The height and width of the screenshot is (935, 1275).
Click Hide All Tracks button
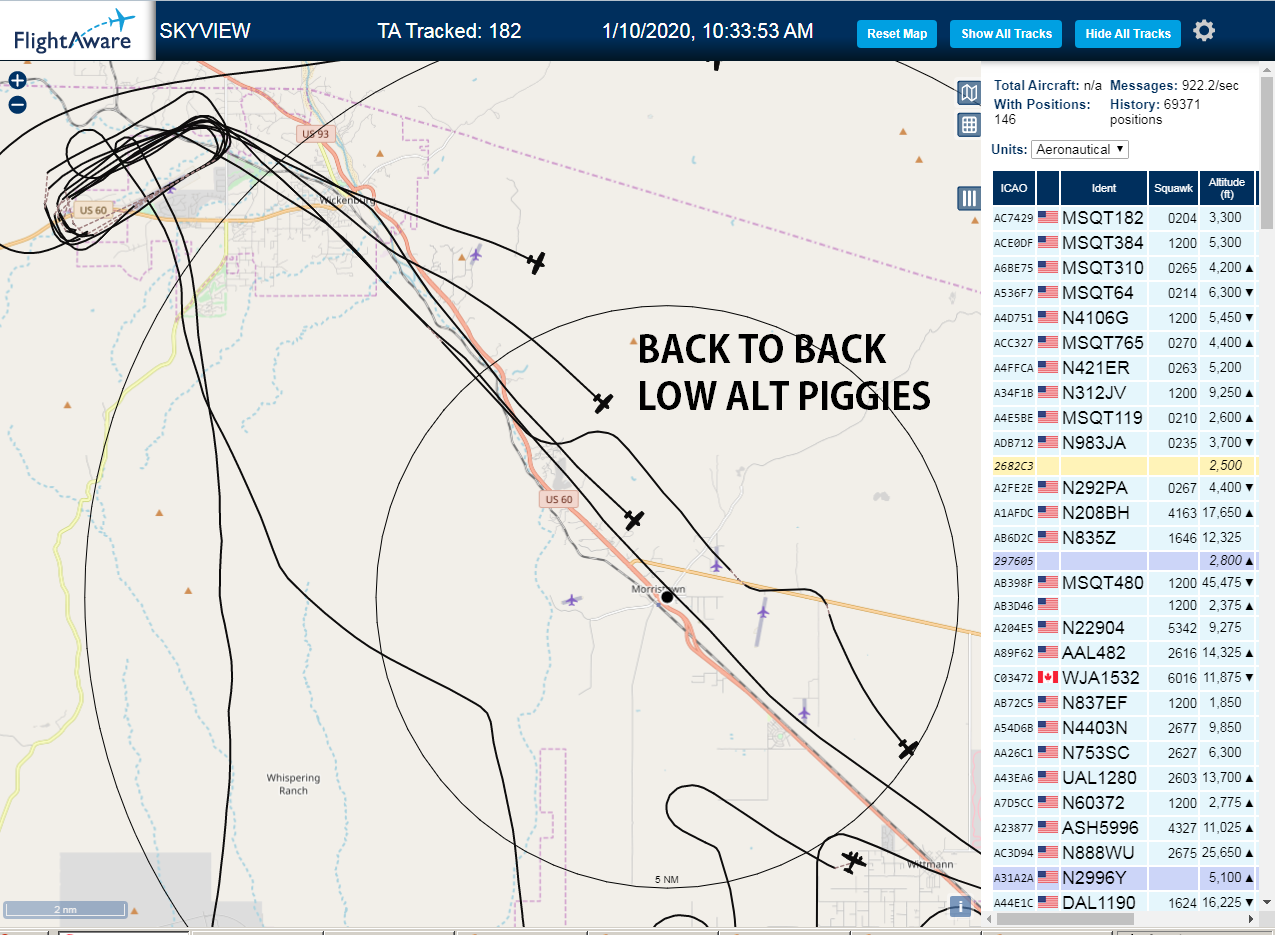click(x=1128, y=34)
